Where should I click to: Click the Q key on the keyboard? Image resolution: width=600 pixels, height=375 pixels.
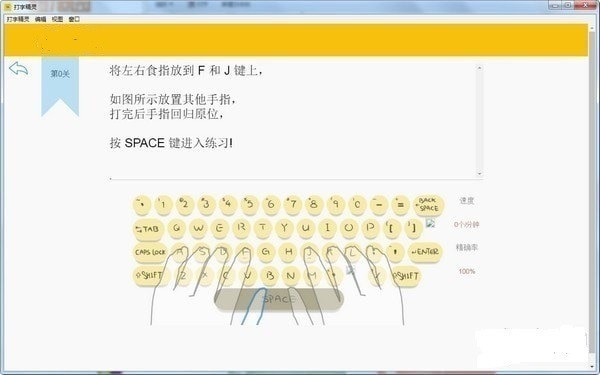176,228
